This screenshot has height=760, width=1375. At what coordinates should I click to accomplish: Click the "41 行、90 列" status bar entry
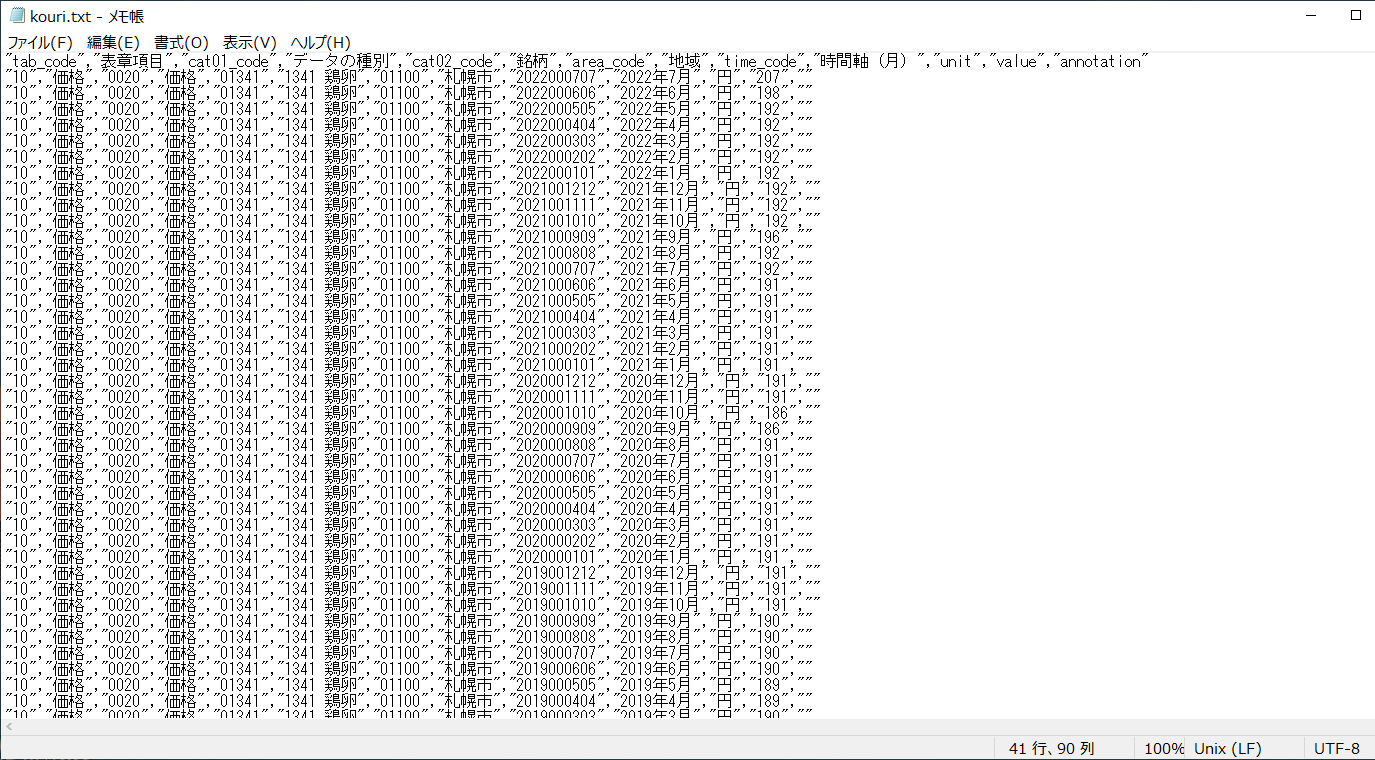click(1051, 749)
